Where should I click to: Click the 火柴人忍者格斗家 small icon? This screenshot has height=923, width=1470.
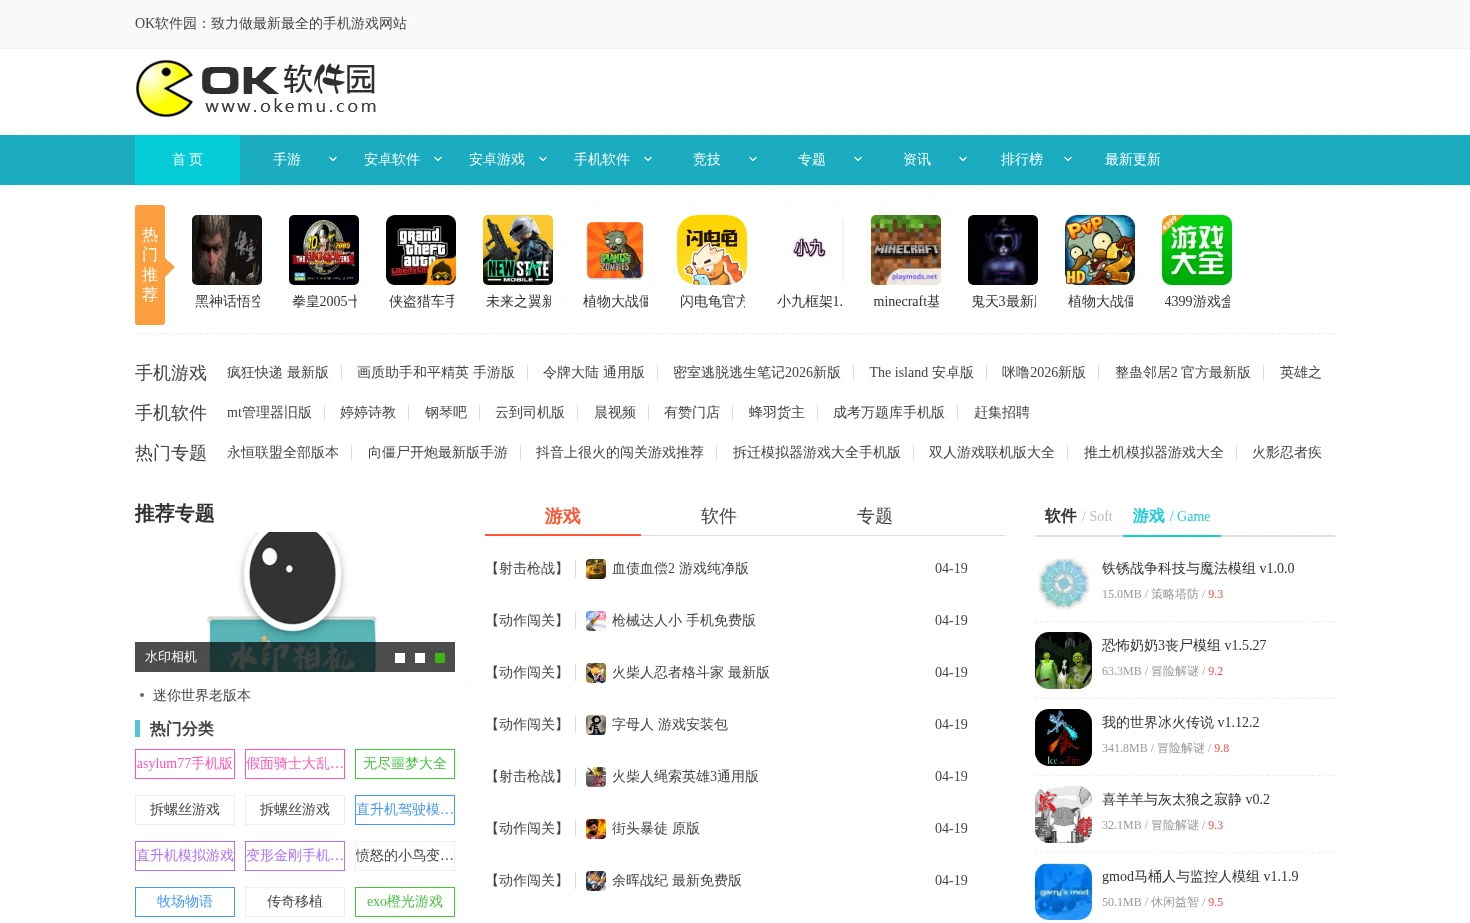coord(596,673)
